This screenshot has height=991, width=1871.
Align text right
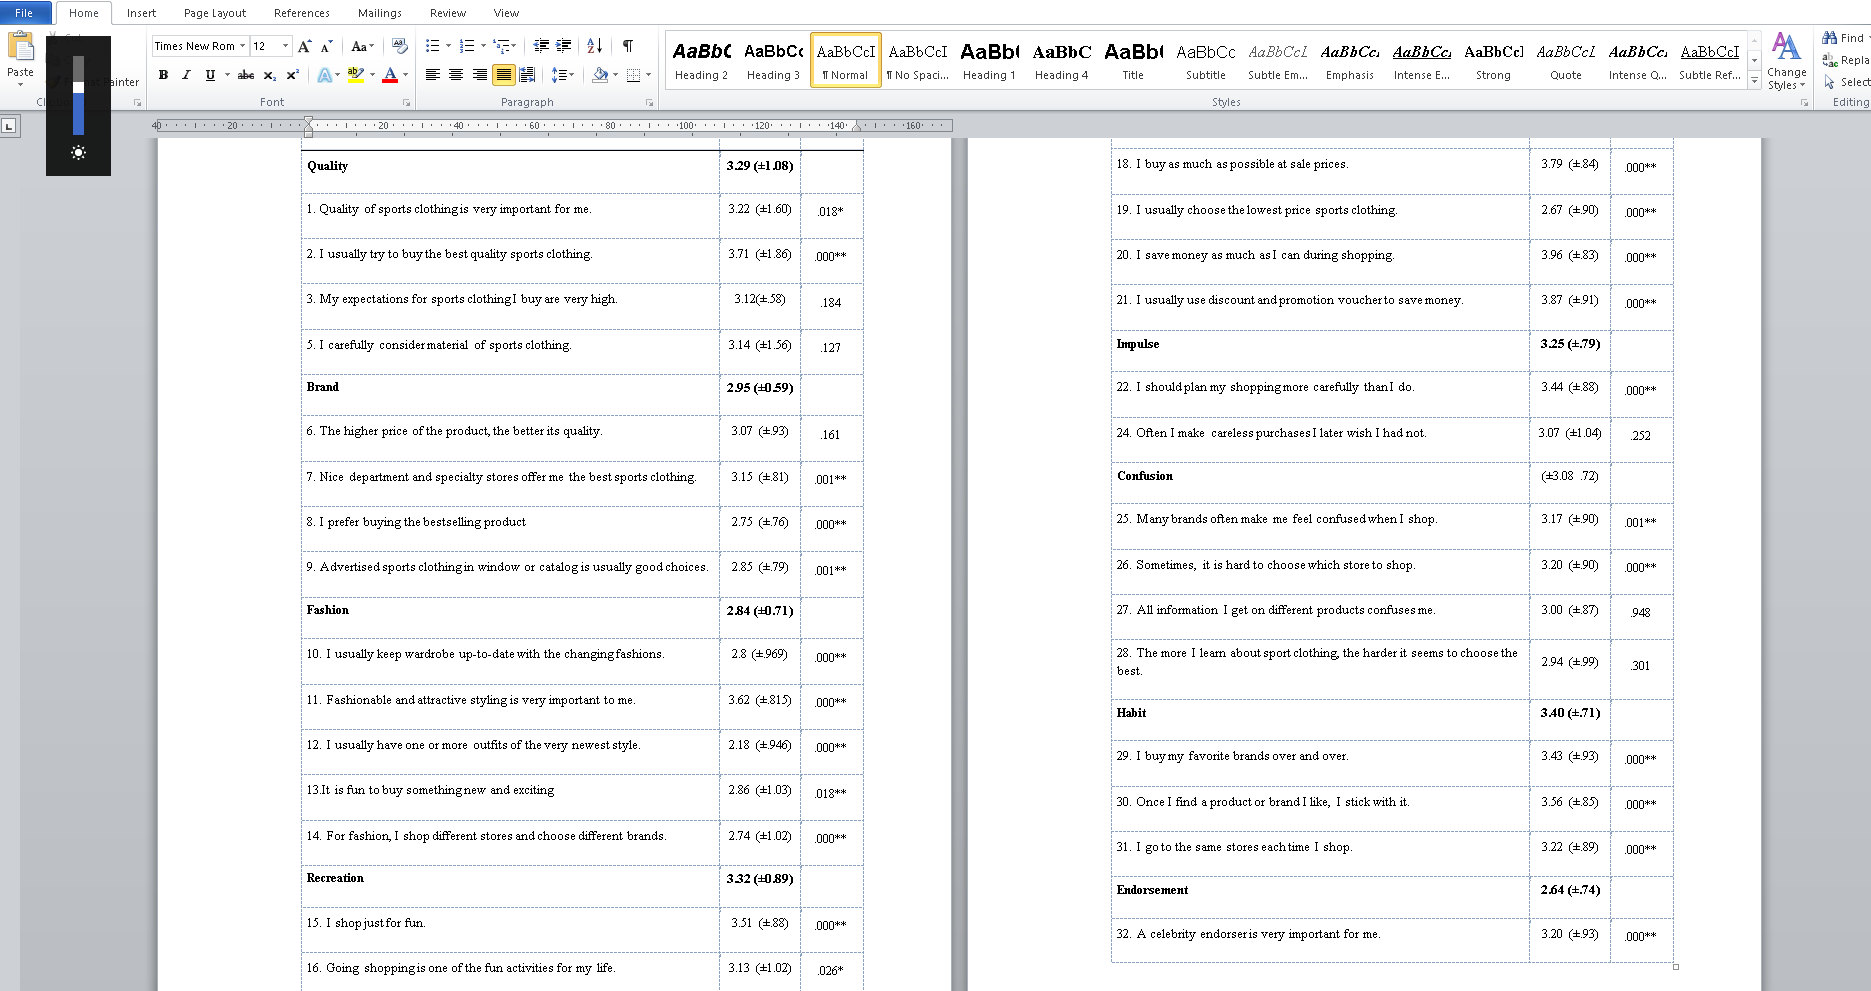click(x=480, y=75)
